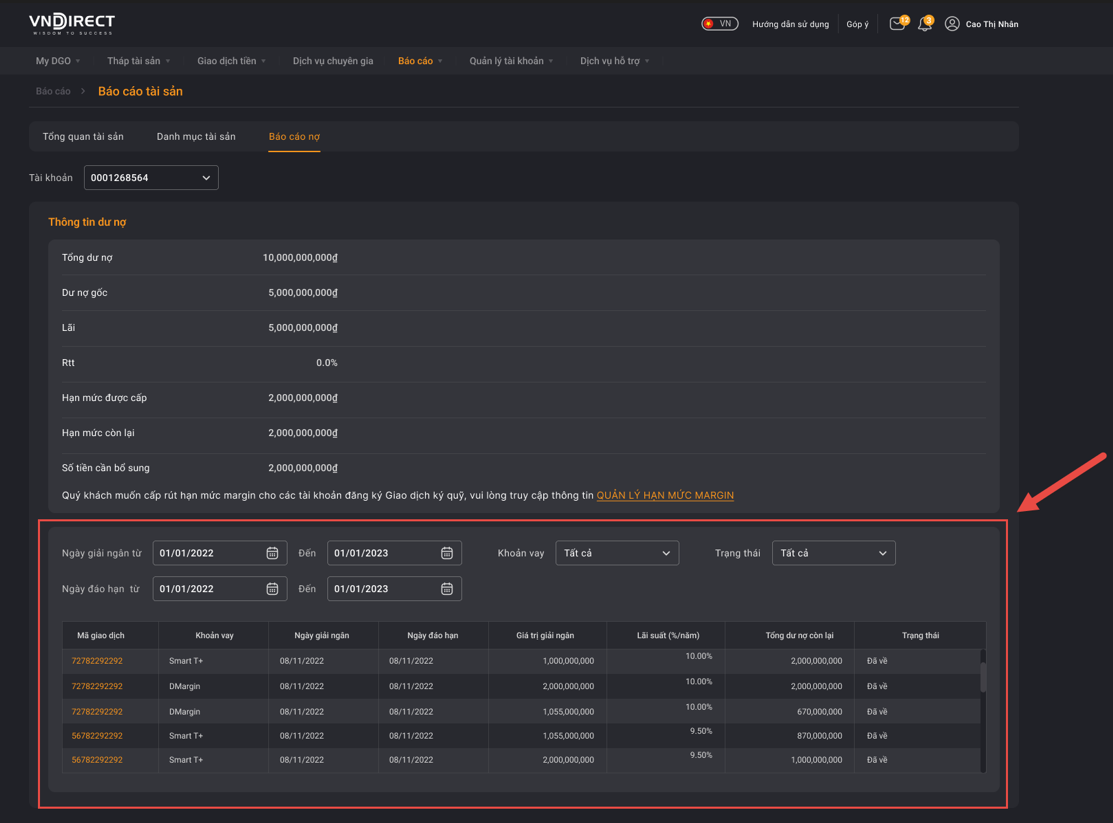Open Dịch vụ chuyên gia menu item
Screen dimensions: 1113x823
click(x=333, y=61)
